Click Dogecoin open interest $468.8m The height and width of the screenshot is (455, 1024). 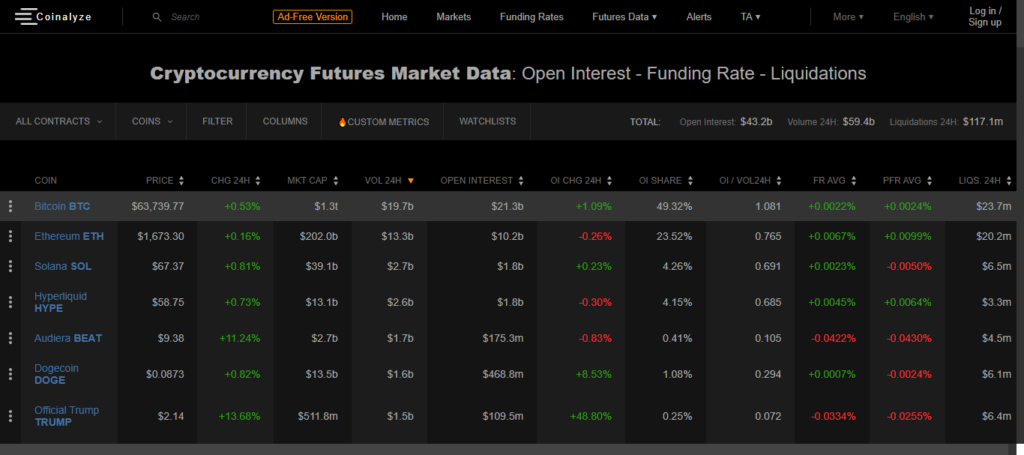click(x=503, y=374)
